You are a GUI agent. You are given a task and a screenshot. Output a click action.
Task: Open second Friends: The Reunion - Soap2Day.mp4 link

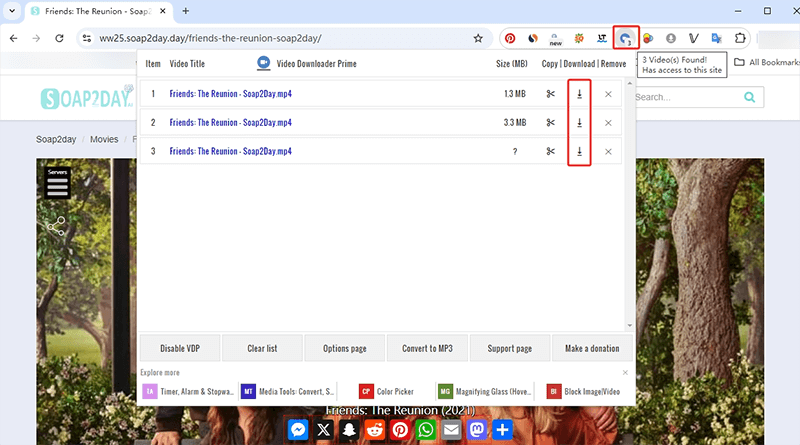[231, 122]
